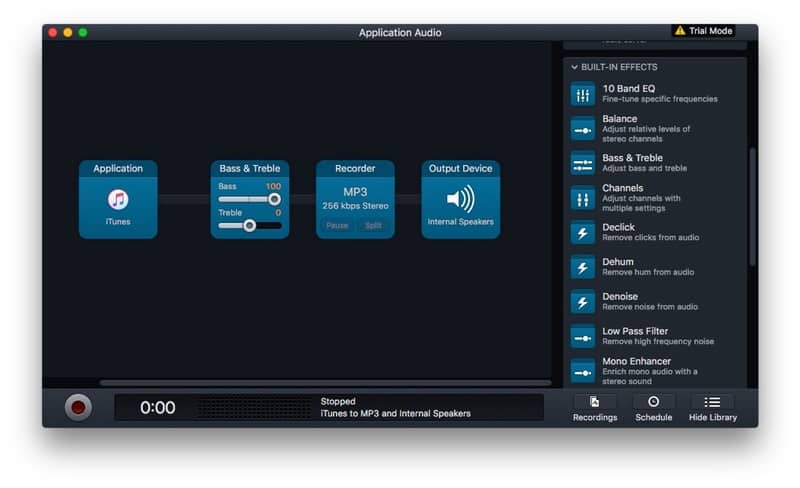
Task: Click the Declick lightning icon
Action: [x=583, y=233]
